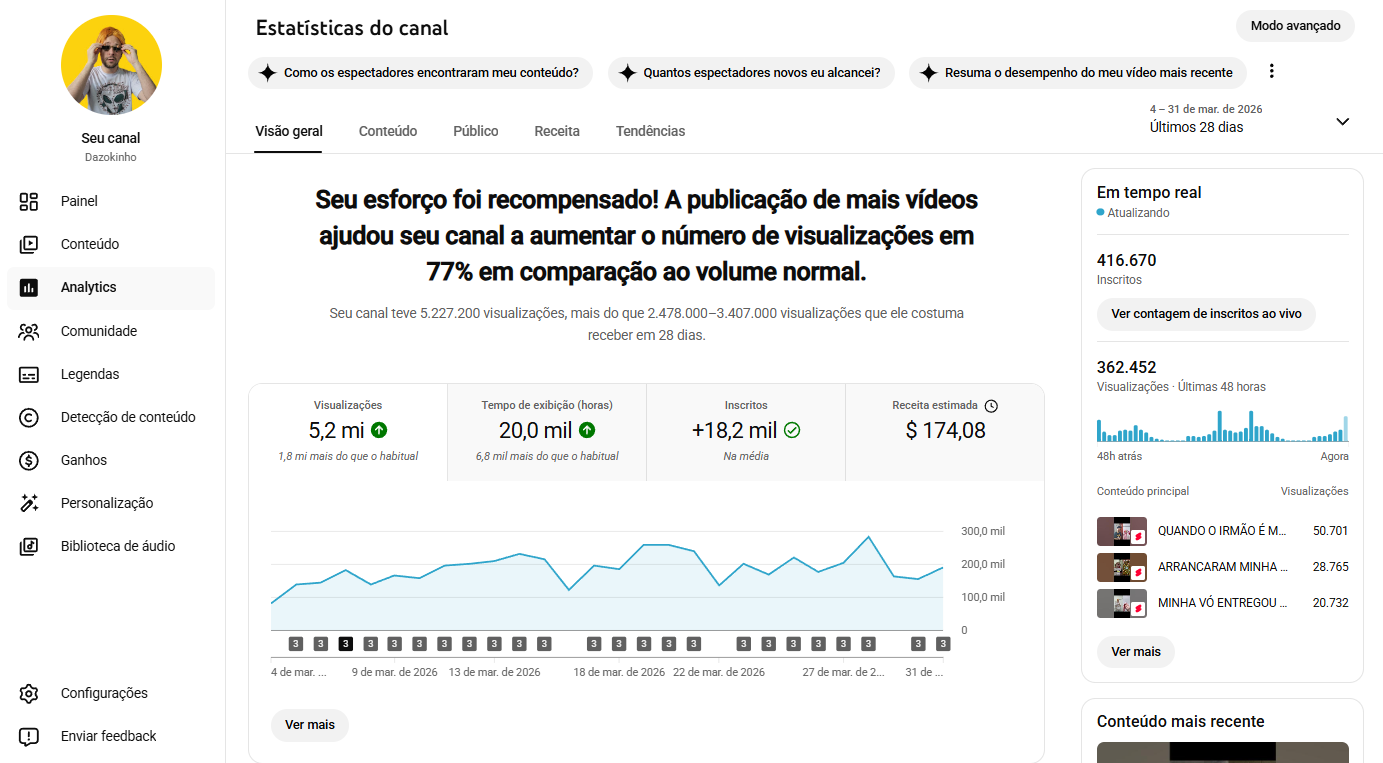Select the Visualizações metric card

tap(348, 432)
